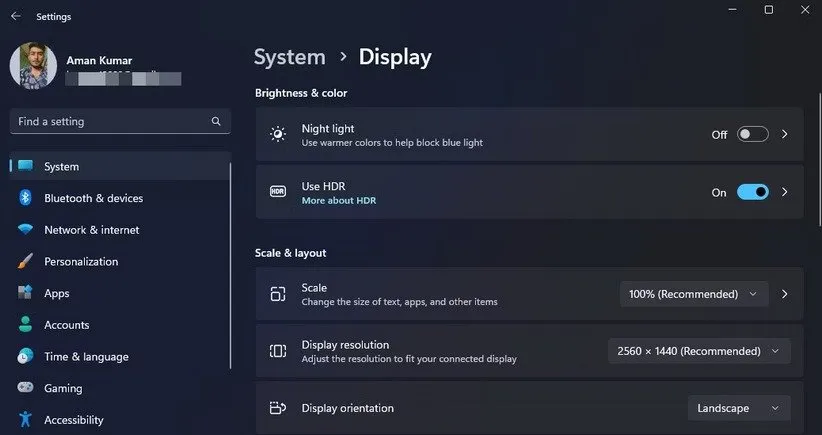This screenshot has height=435, width=822.
Task: Click the Time & language globe icon
Action: pyautogui.click(x=25, y=357)
